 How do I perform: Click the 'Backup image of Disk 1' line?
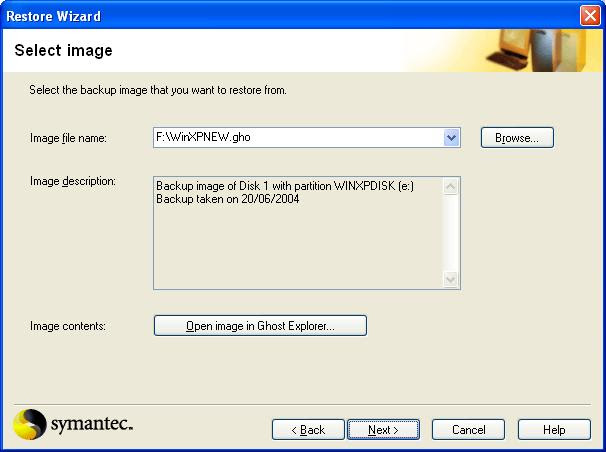285,186
